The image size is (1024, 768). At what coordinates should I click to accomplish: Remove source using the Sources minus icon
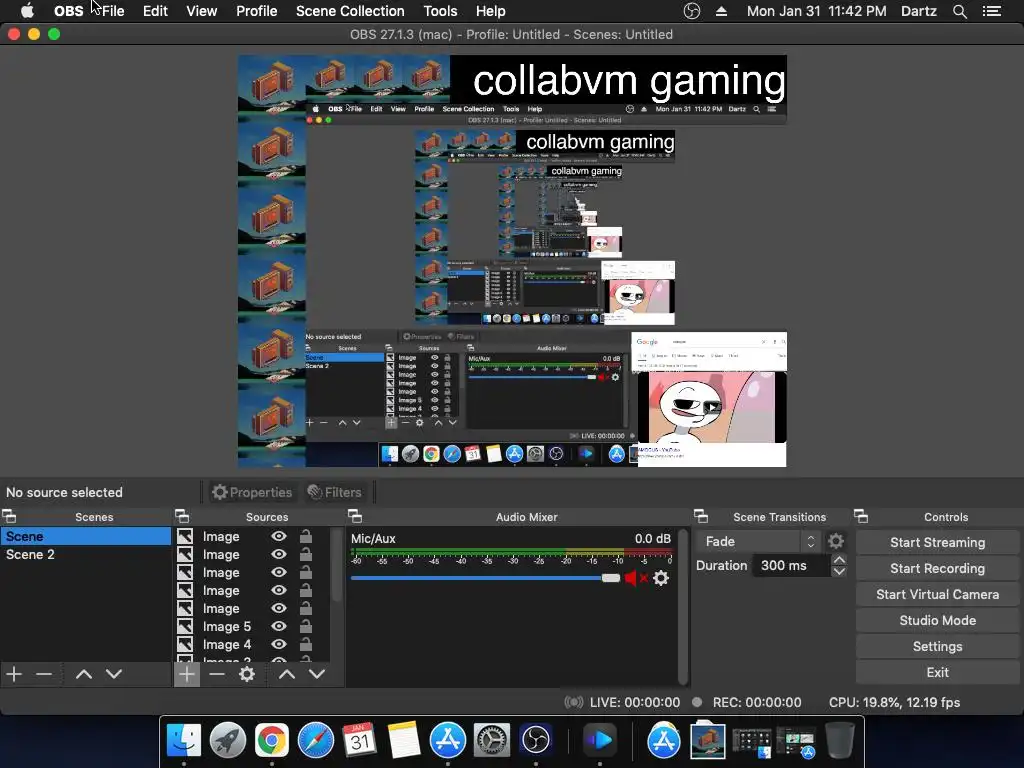pyautogui.click(x=217, y=674)
